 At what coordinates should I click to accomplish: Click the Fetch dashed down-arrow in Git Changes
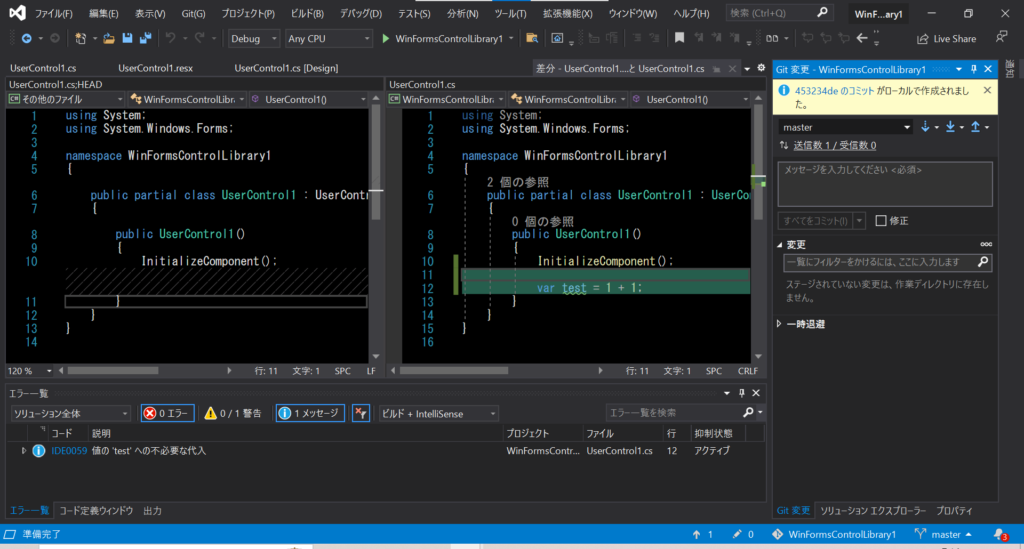925,127
